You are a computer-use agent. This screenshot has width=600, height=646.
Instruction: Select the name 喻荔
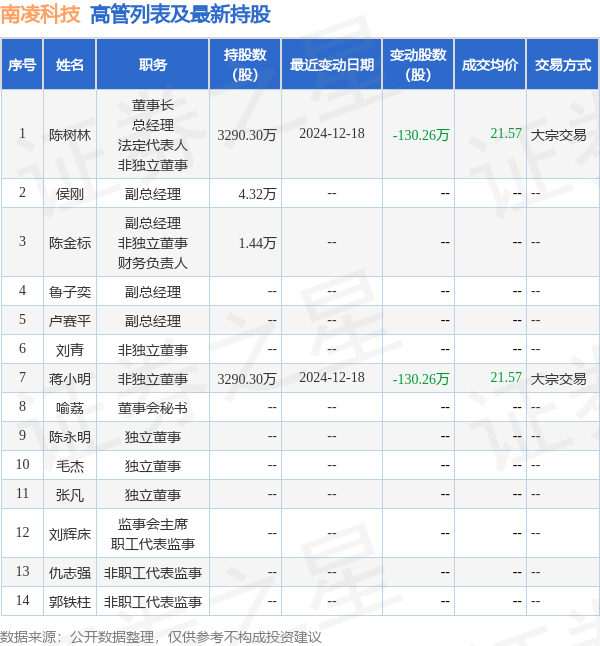click(x=70, y=408)
